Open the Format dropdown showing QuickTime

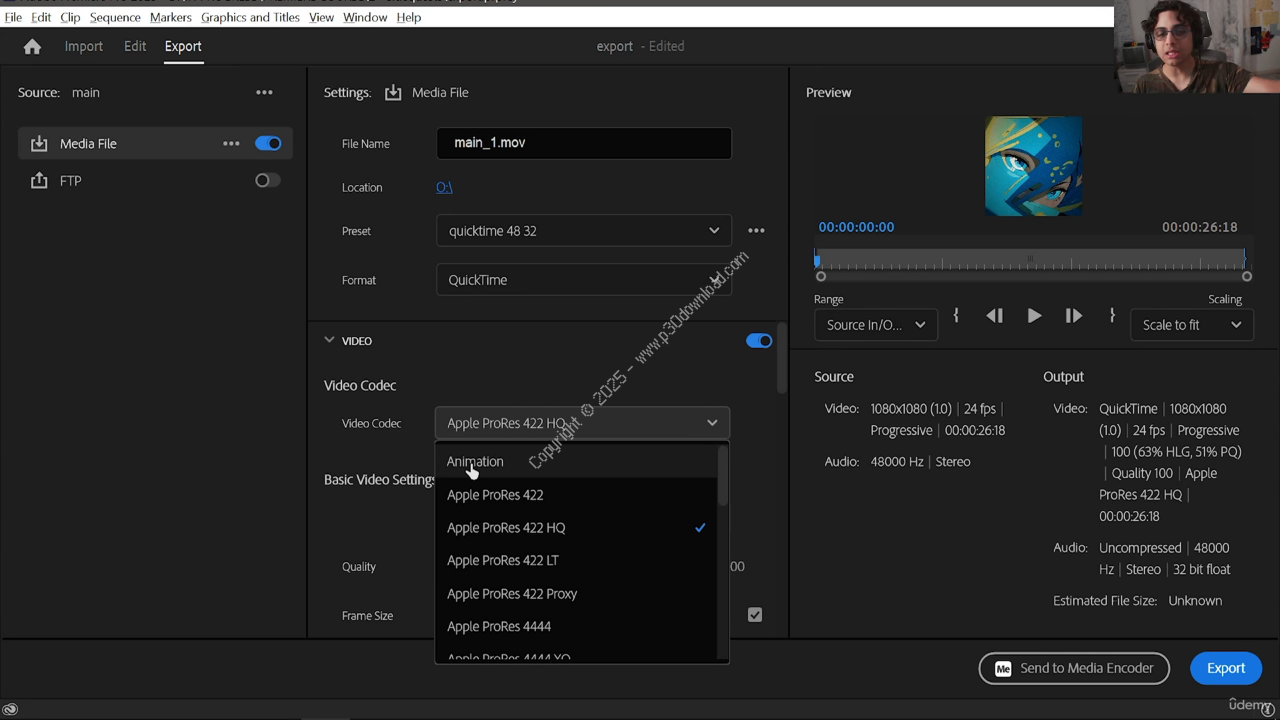(x=584, y=280)
